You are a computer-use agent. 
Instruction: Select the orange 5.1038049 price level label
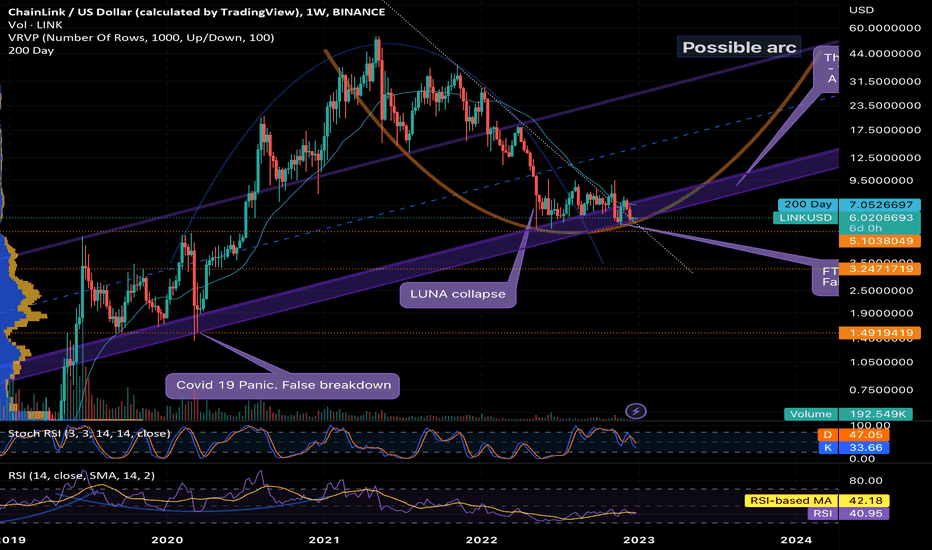tap(879, 241)
